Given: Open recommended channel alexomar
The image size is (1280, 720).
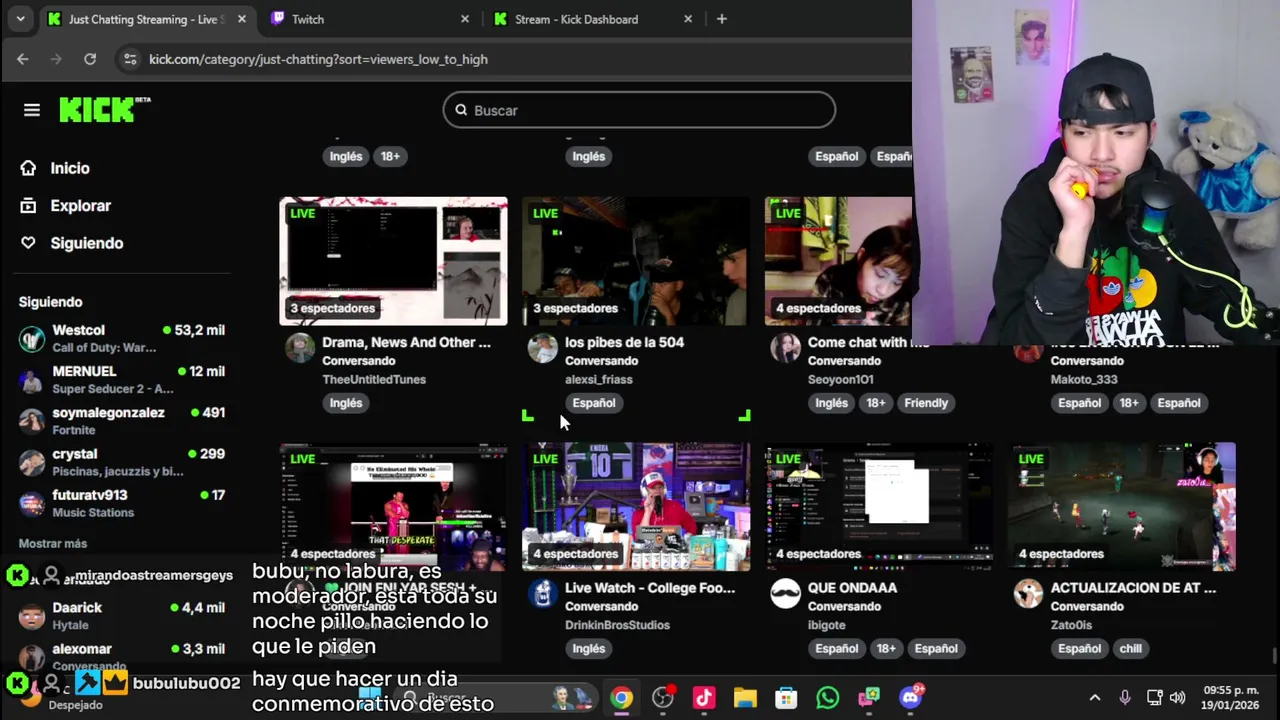Looking at the screenshot, I should coord(122,656).
